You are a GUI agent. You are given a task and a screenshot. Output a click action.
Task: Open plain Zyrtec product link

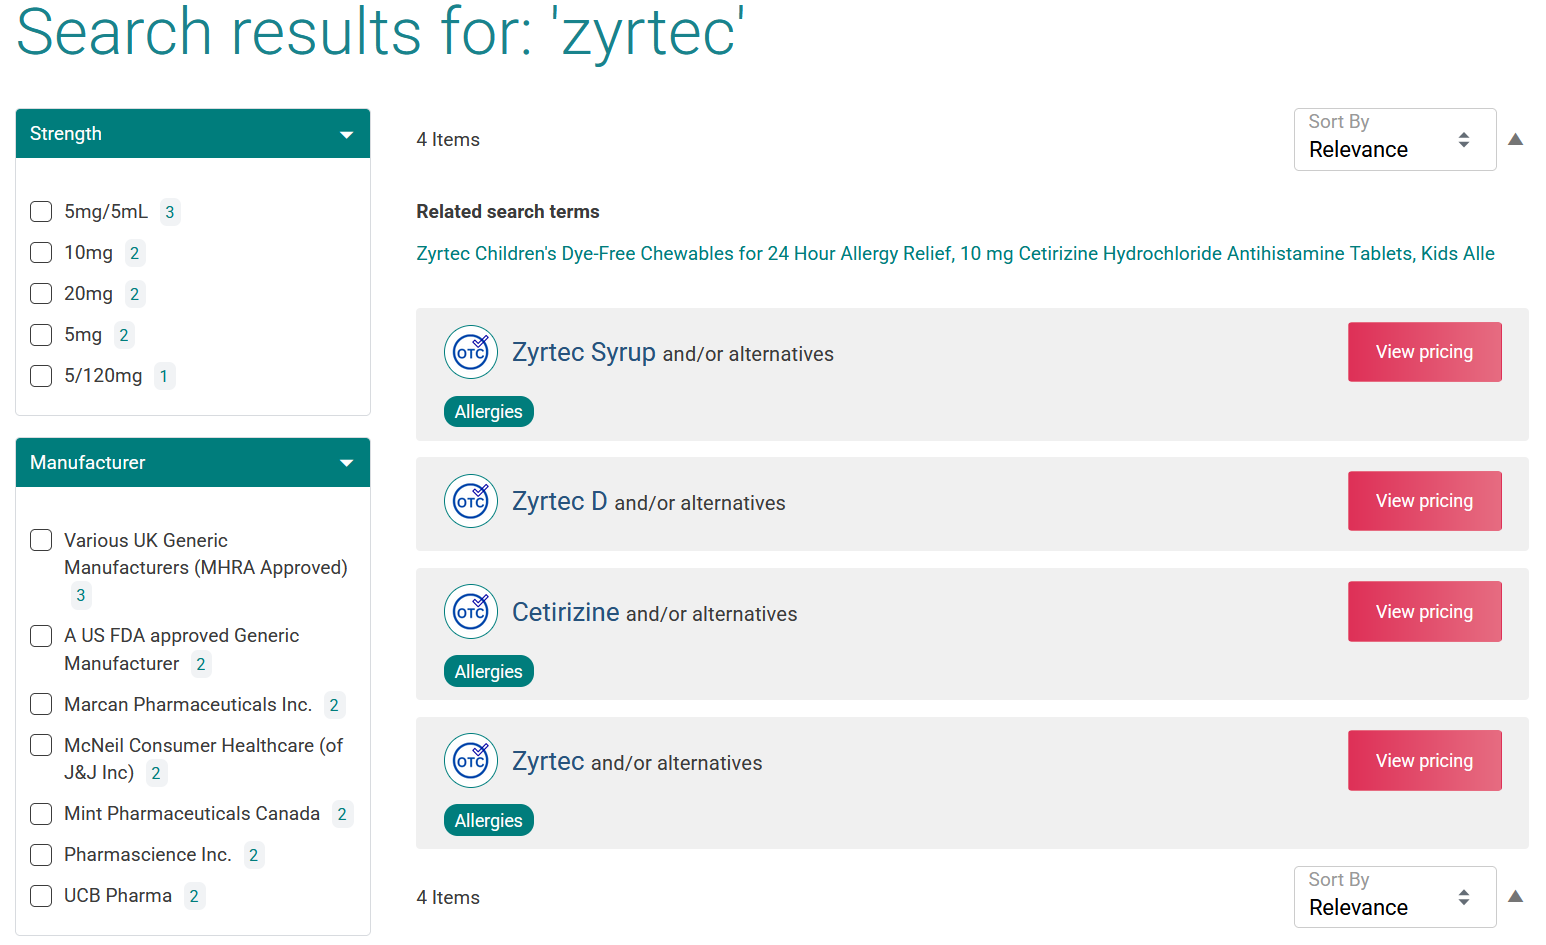(x=548, y=761)
